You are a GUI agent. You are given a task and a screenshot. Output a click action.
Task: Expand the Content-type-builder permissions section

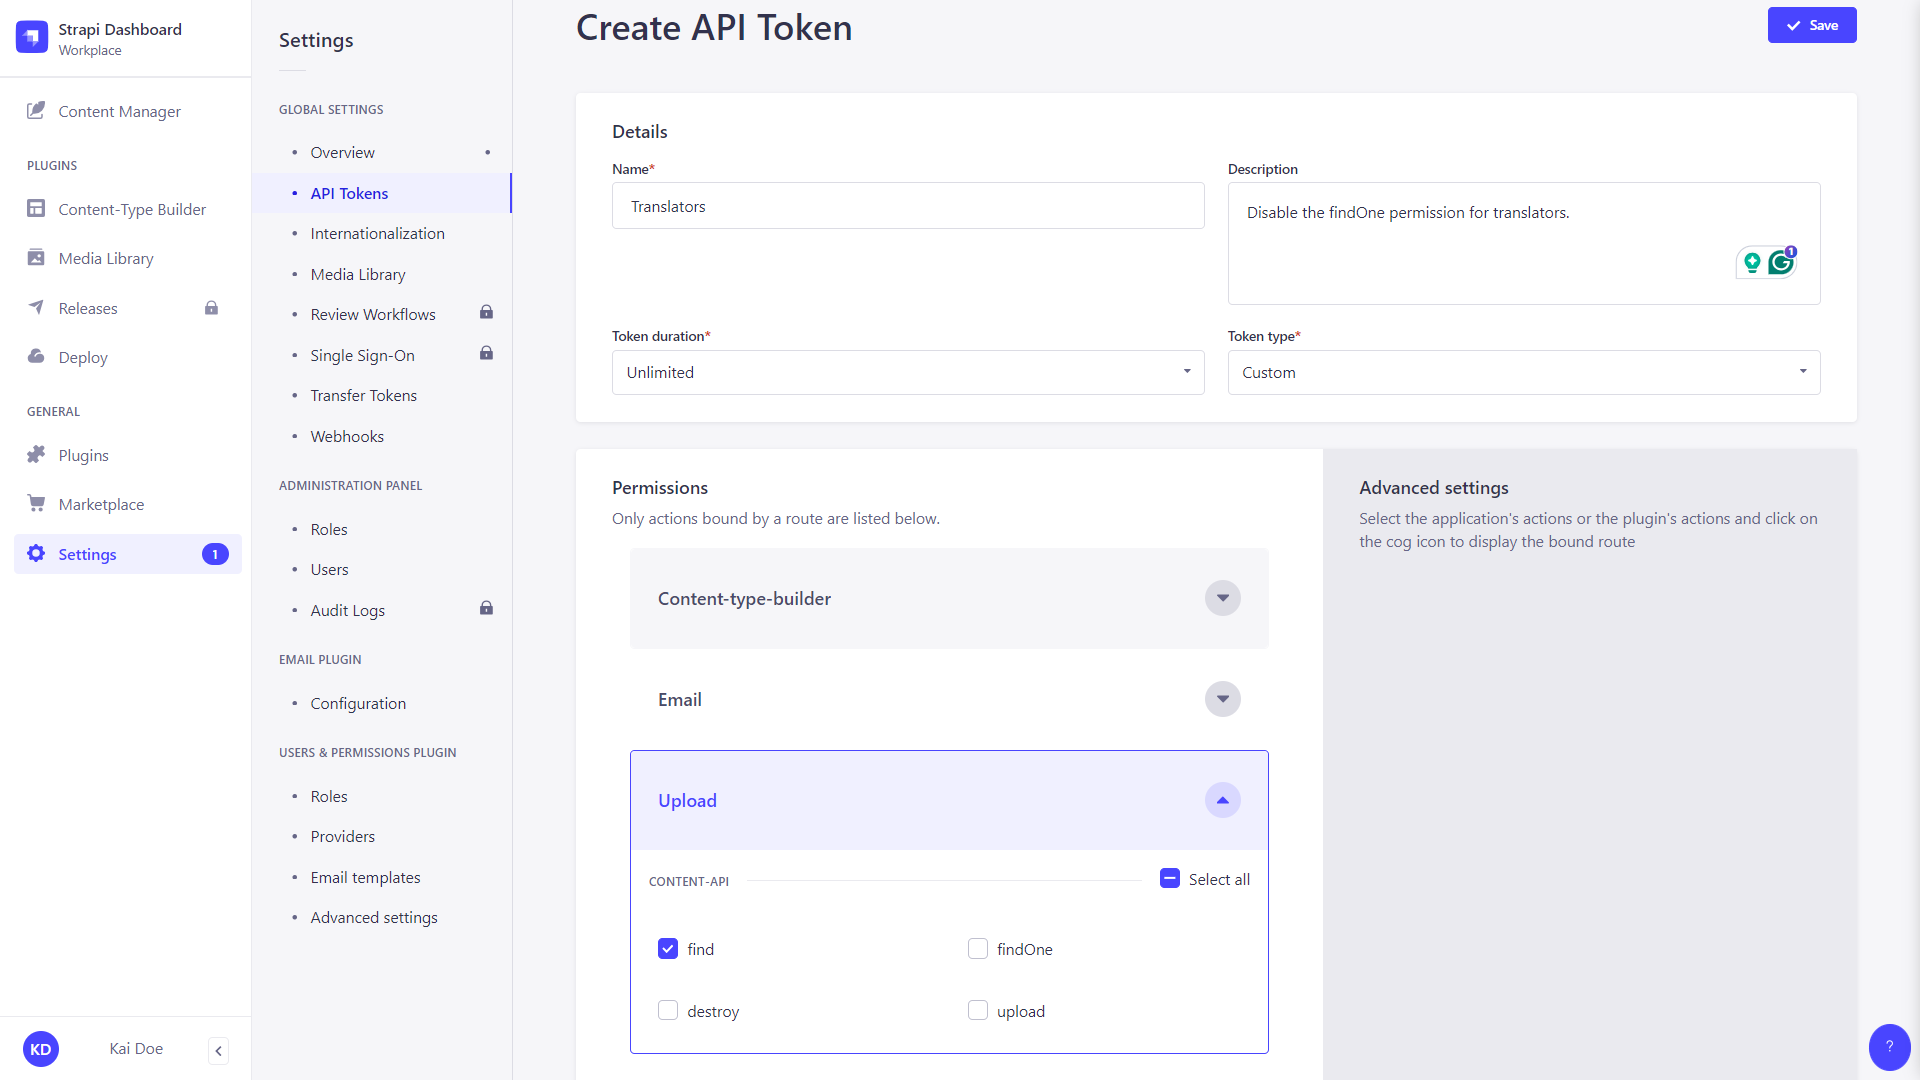1222,598
